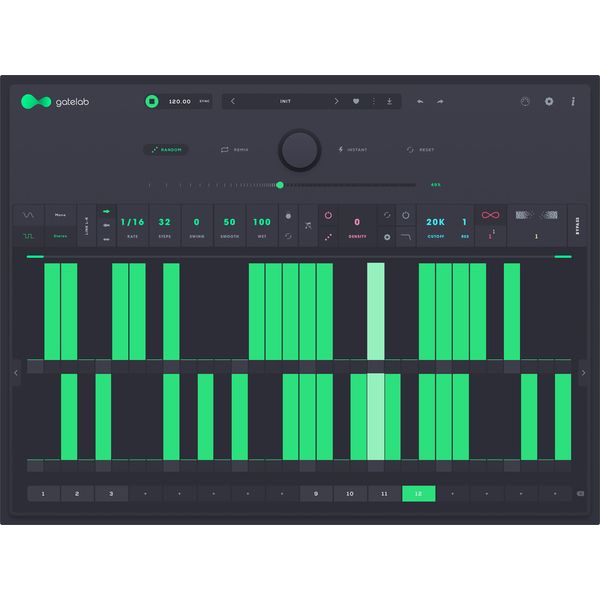Click the 1 RES value

tap(465, 222)
